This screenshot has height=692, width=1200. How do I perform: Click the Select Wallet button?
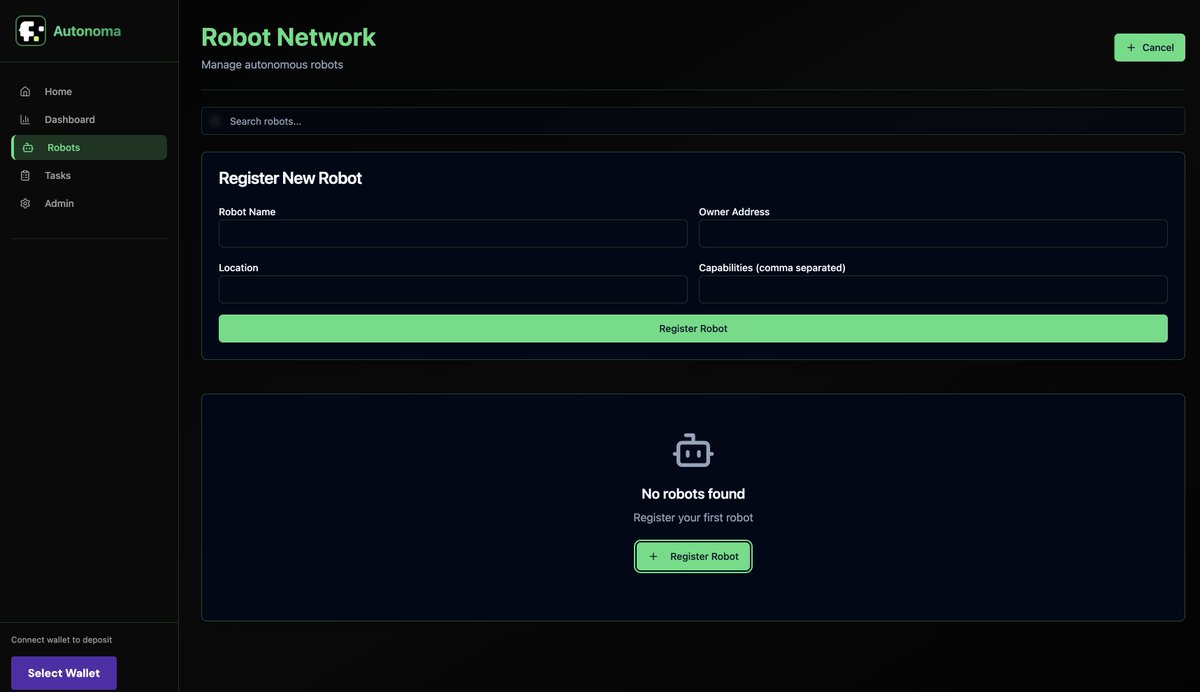pyautogui.click(x=64, y=673)
